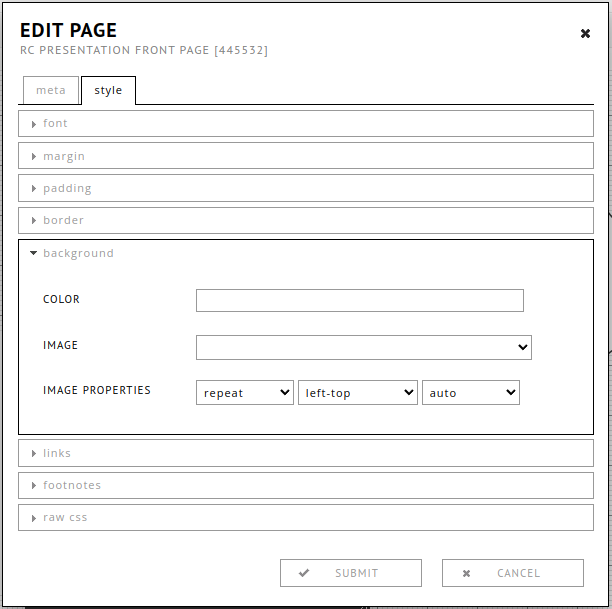Expand the font section

tap(56, 124)
